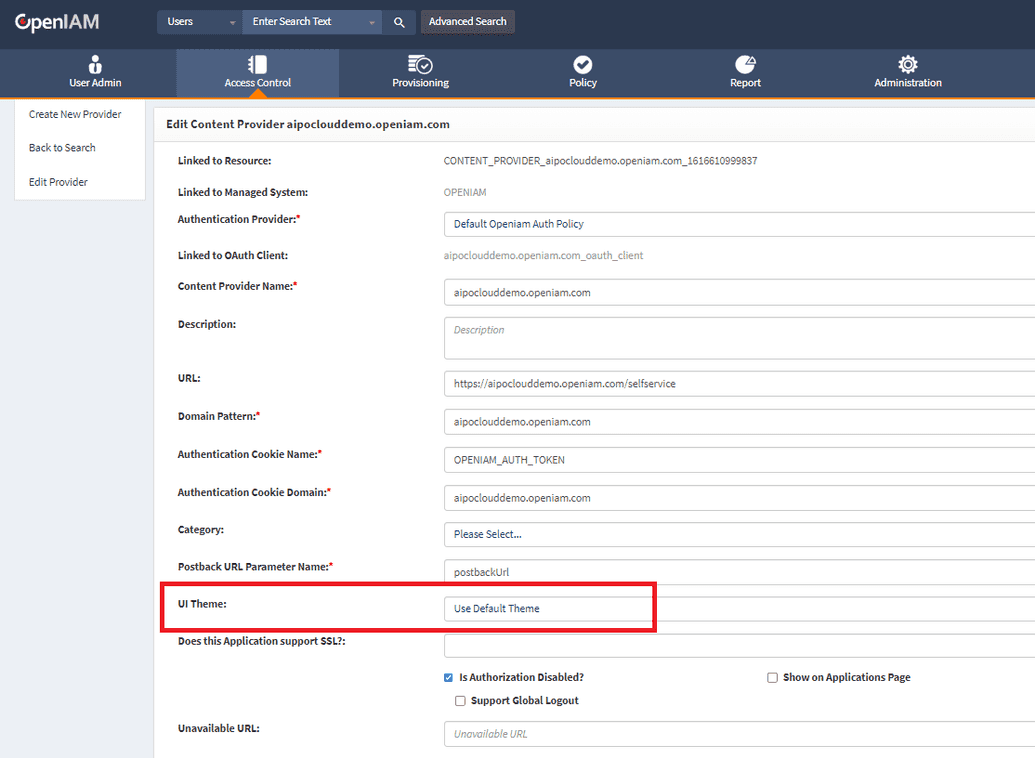Uncheck Is Authorization Disabled checkbox

pos(448,678)
